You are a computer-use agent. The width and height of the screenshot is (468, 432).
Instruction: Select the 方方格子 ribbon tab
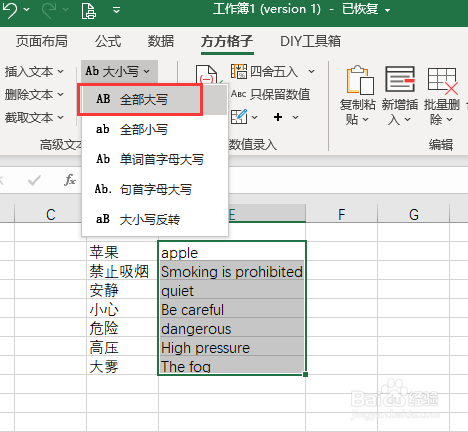[x=227, y=41]
